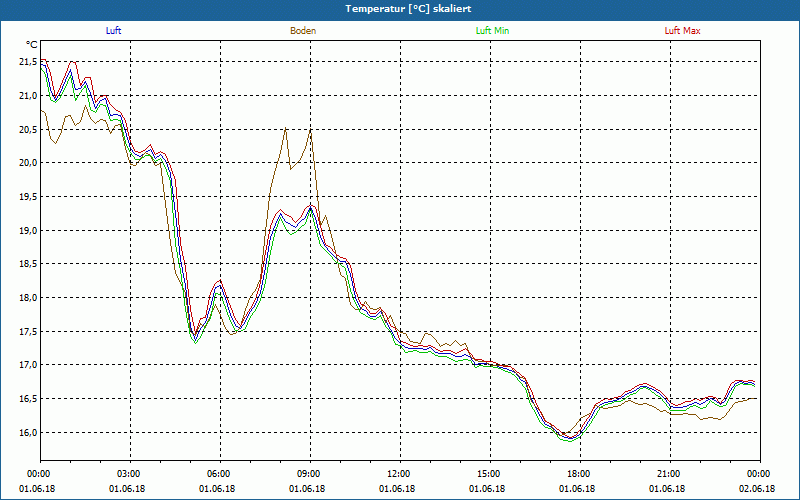800x500 pixels.
Task: Click the 06:00 time axis label
Action: point(220,474)
